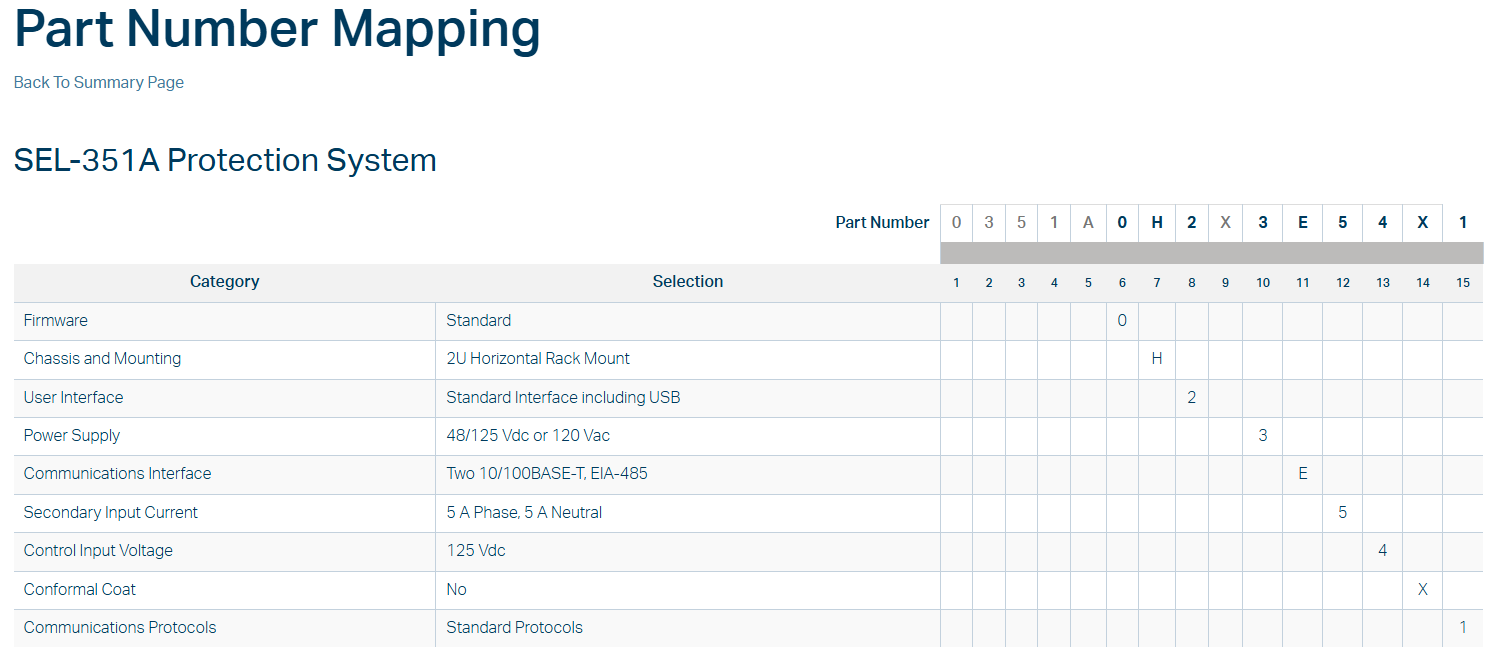Image resolution: width=1496 pixels, height=655 pixels.
Task: Click position number 8 in the header row
Action: (1192, 283)
